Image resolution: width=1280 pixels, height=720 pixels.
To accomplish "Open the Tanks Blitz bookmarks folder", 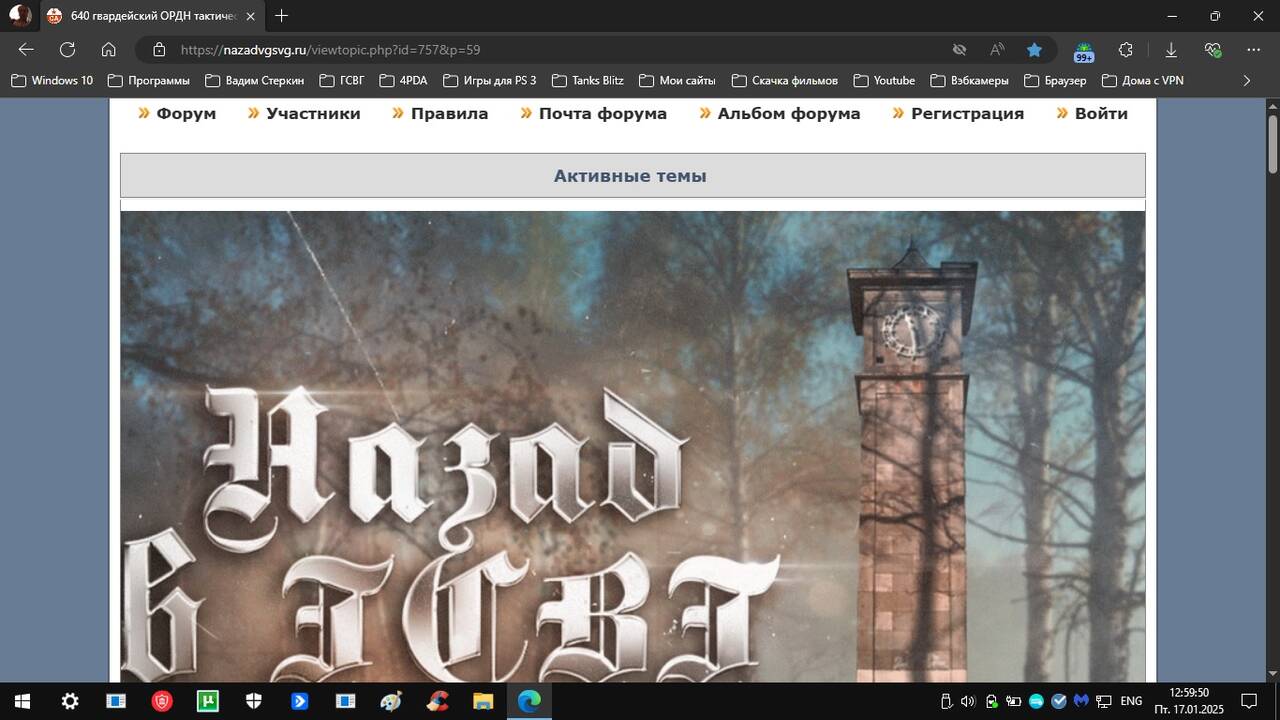I will (588, 80).
